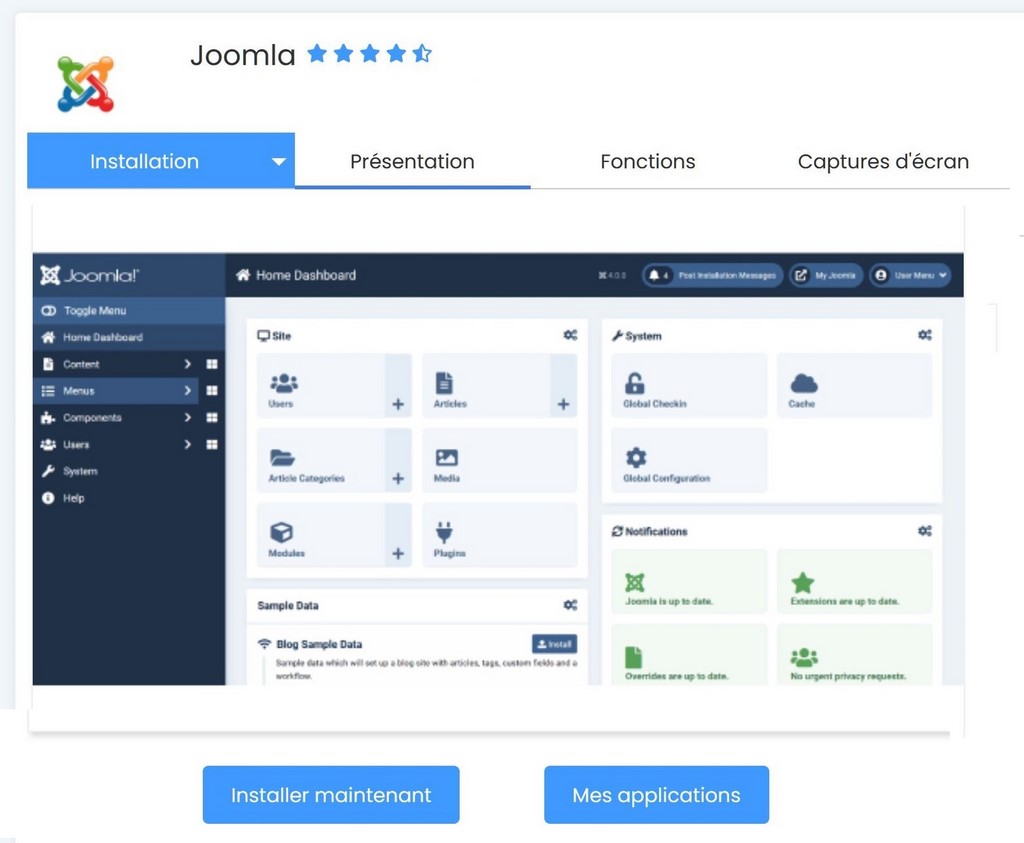1024x843 pixels.
Task: Switch to the Fonctions tab
Action: (647, 162)
